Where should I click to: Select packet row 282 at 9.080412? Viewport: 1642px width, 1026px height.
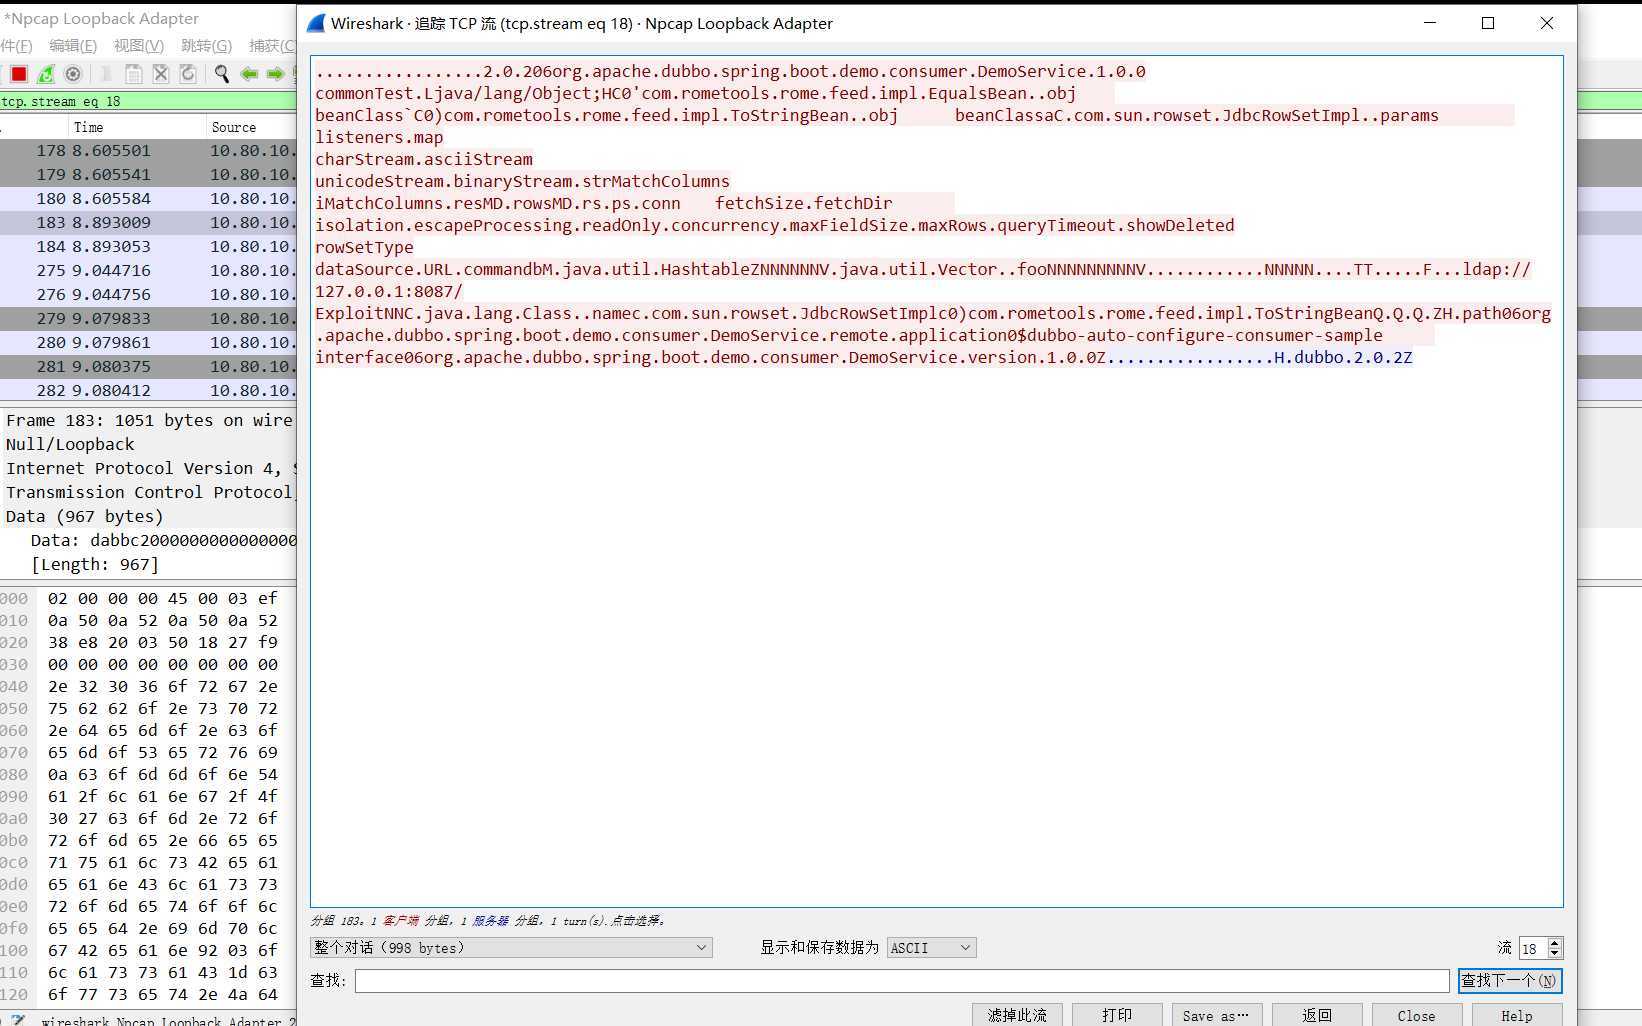(148, 390)
